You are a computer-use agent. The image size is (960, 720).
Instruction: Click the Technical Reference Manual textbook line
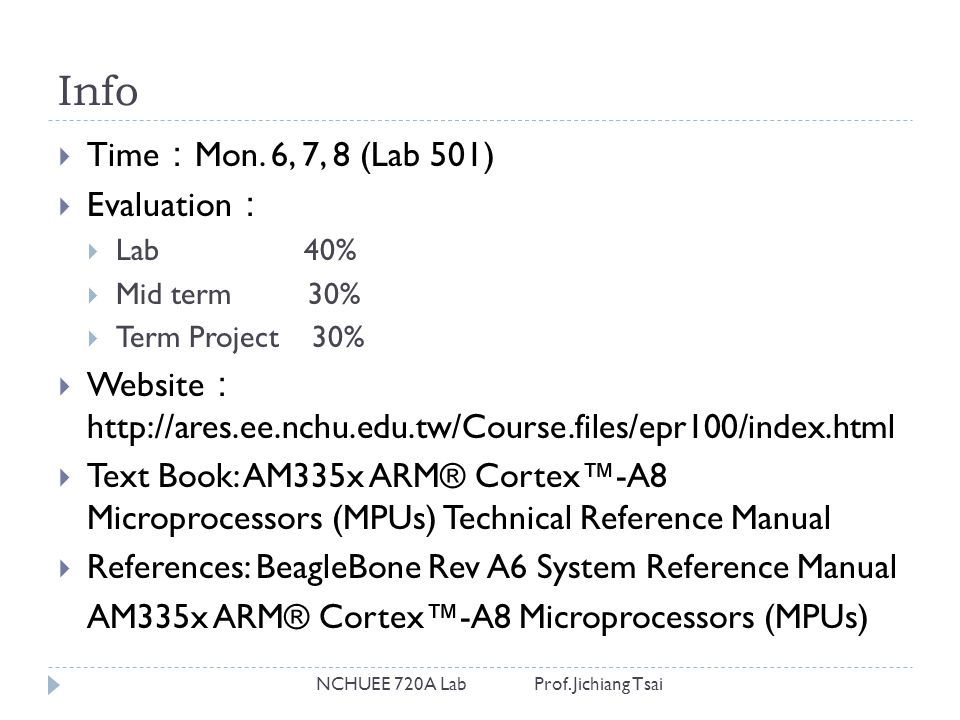[459, 519]
